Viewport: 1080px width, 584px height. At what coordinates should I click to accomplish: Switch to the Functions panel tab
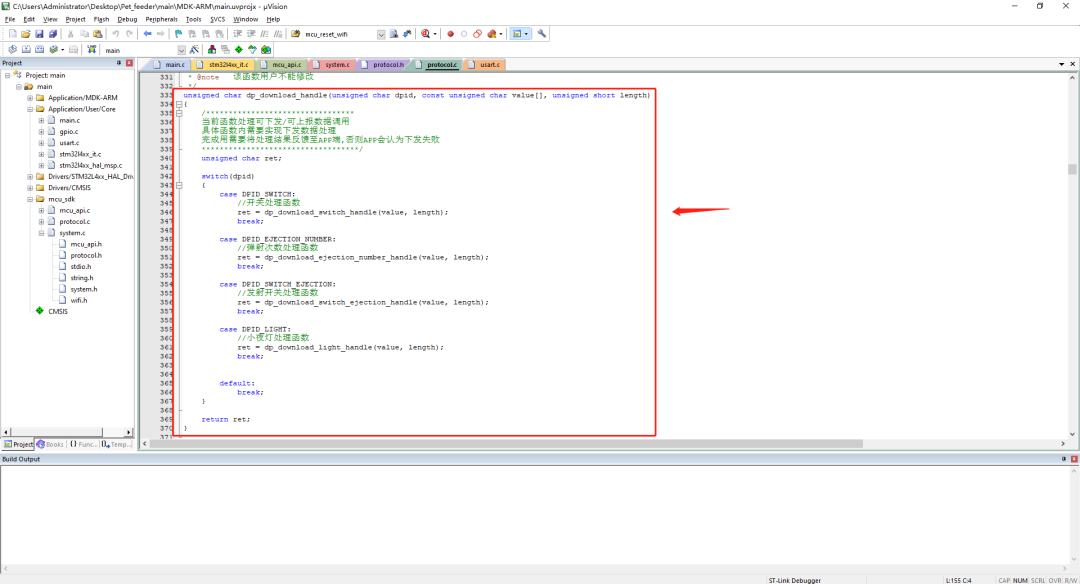(83, 444)
